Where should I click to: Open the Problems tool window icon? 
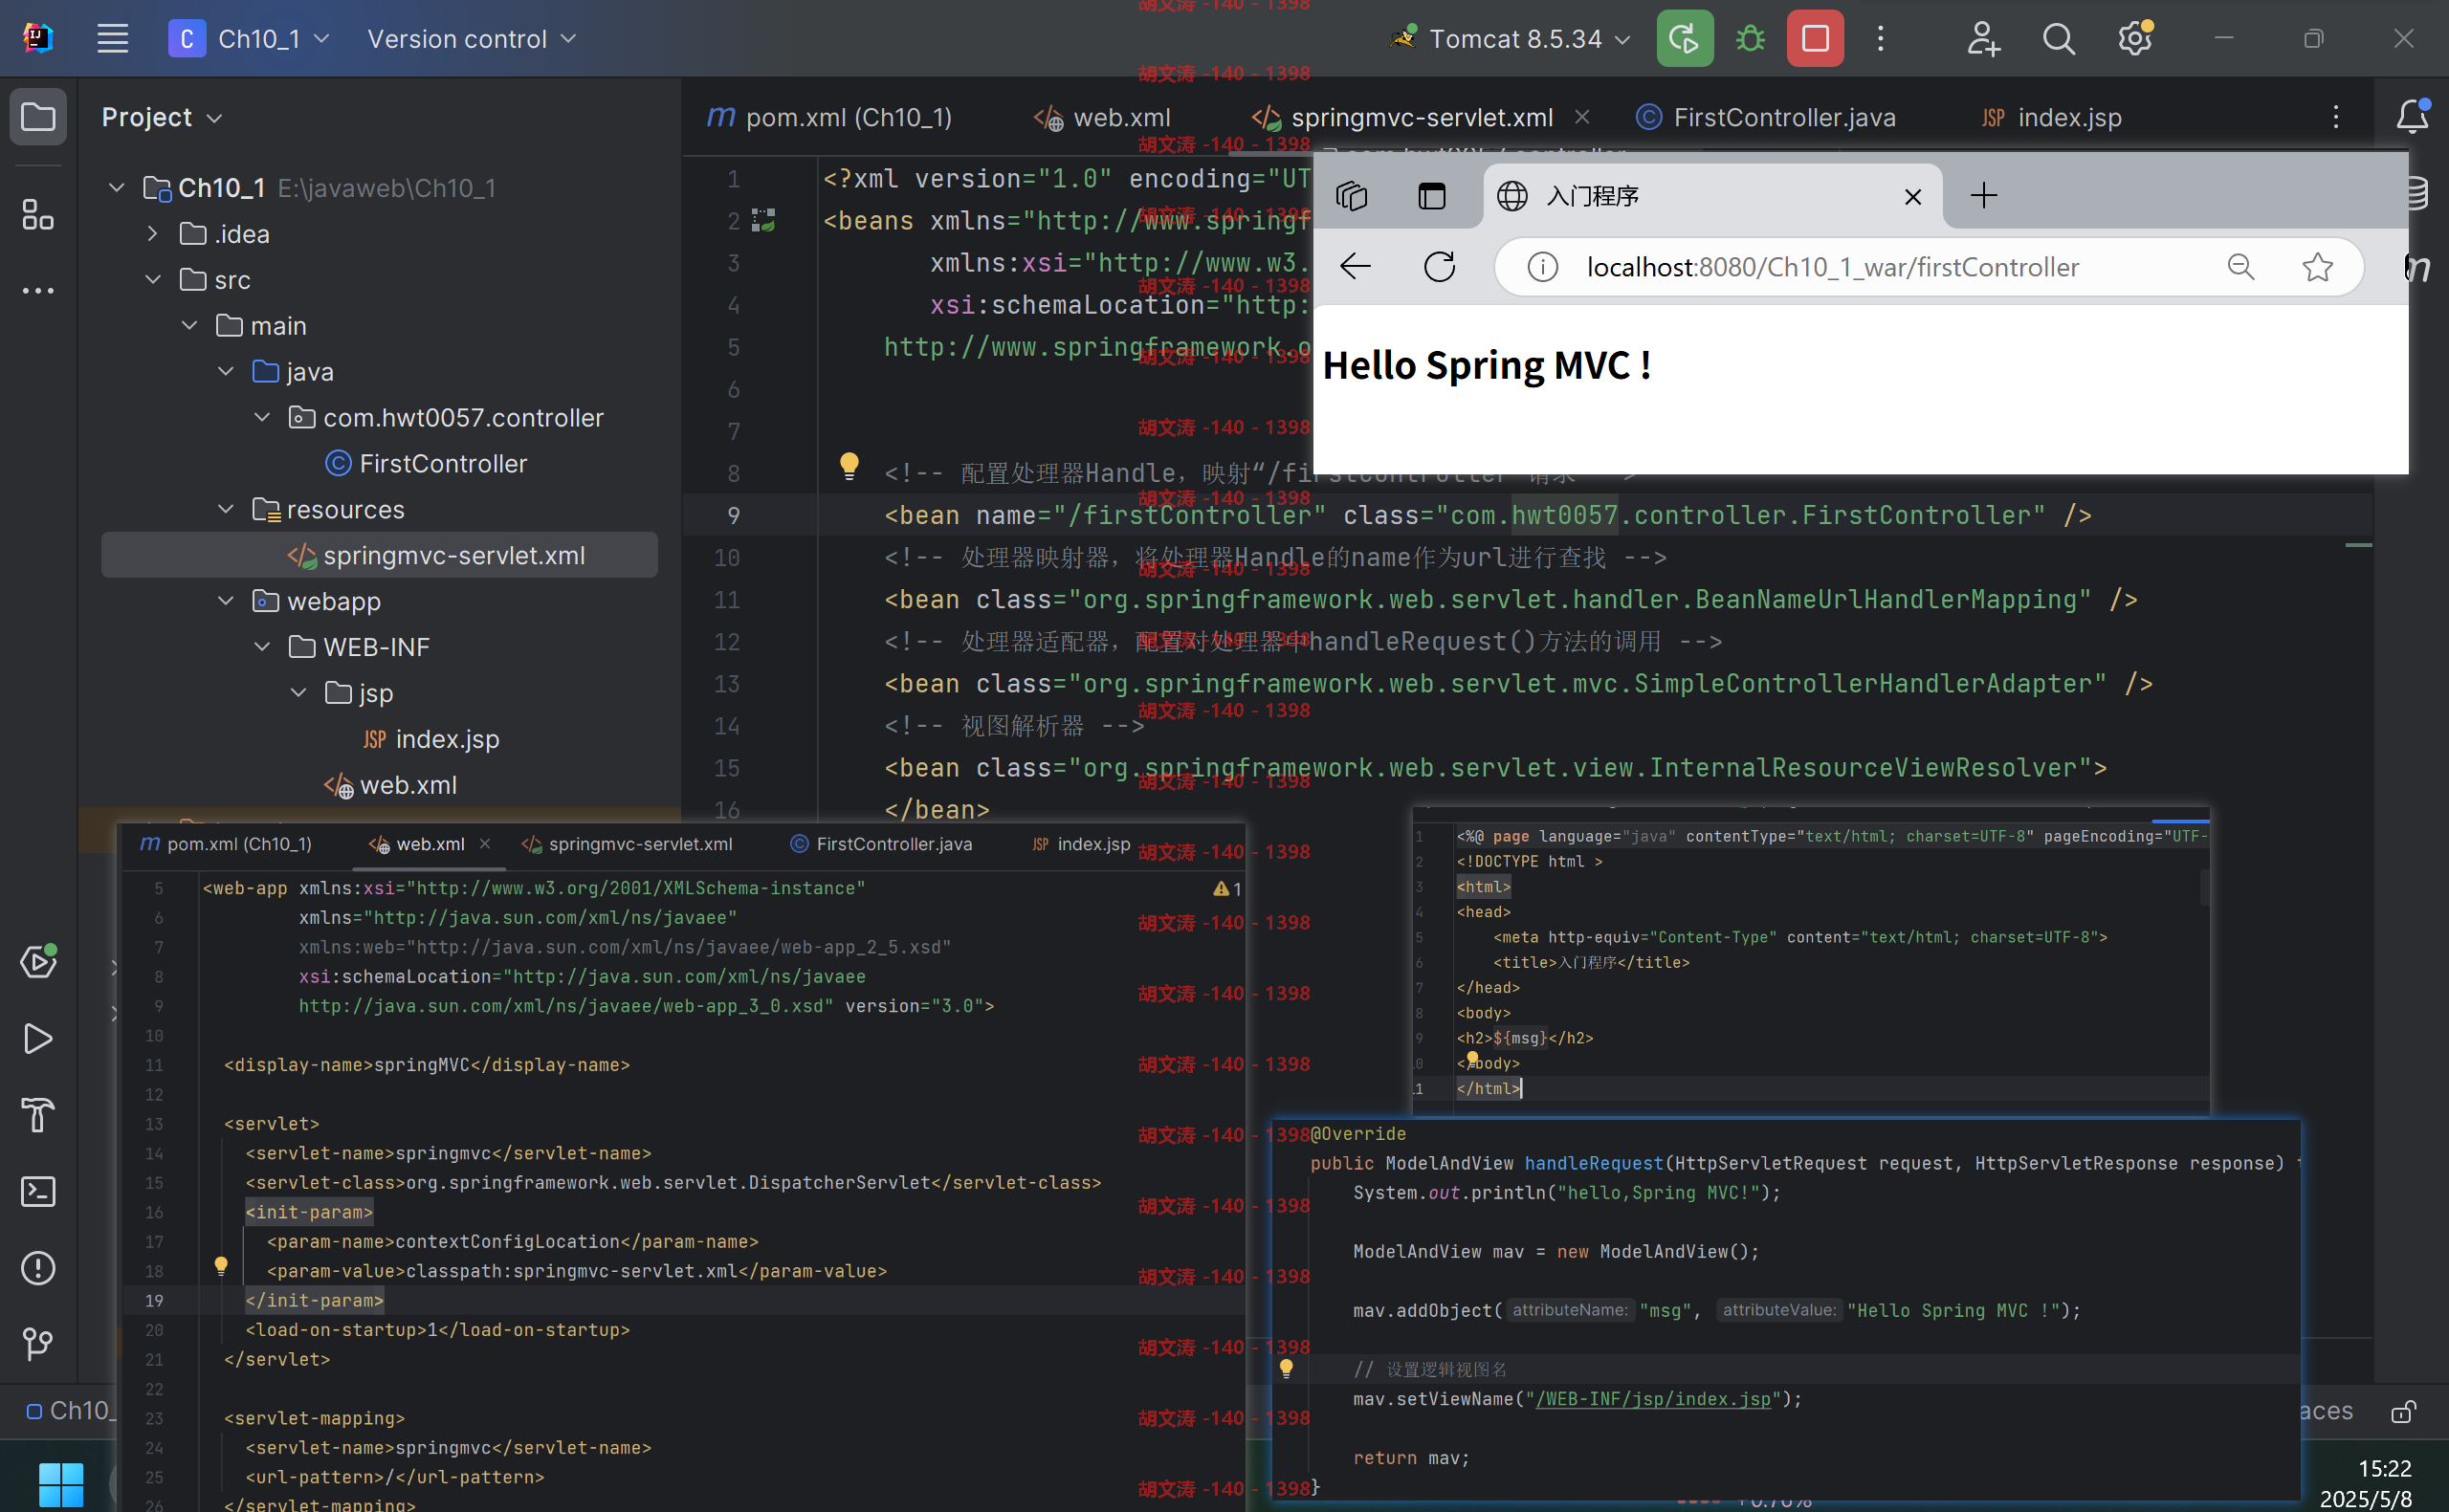(38, 1267)
